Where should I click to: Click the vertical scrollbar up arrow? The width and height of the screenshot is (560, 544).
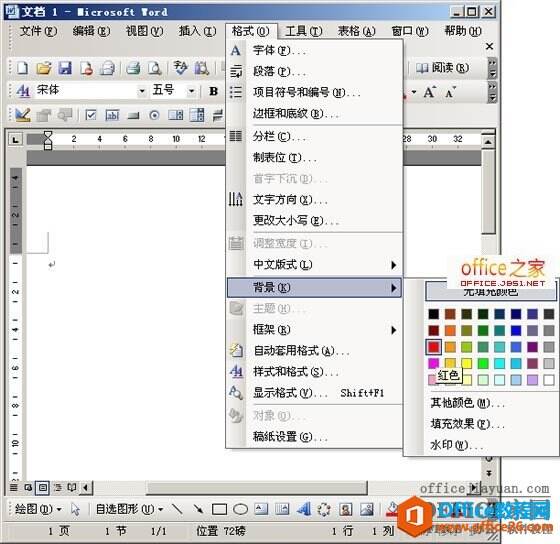click(488, 142)
